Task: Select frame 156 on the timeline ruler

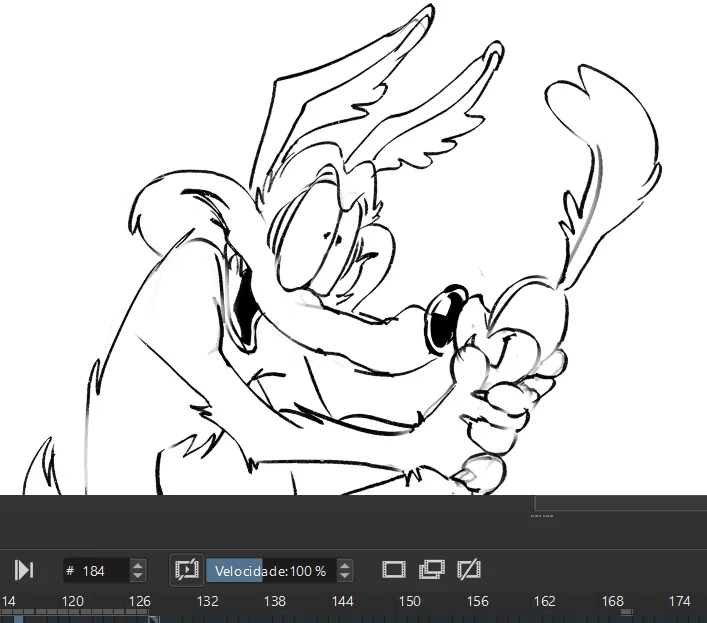Action: click(x=477, y=601)
